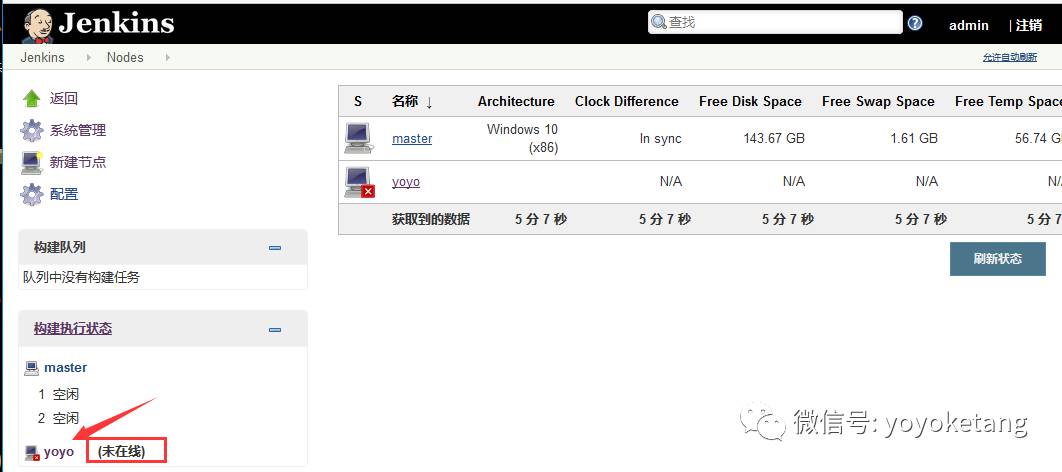Collapse the 构建队列 panel

tap(275, 248)
